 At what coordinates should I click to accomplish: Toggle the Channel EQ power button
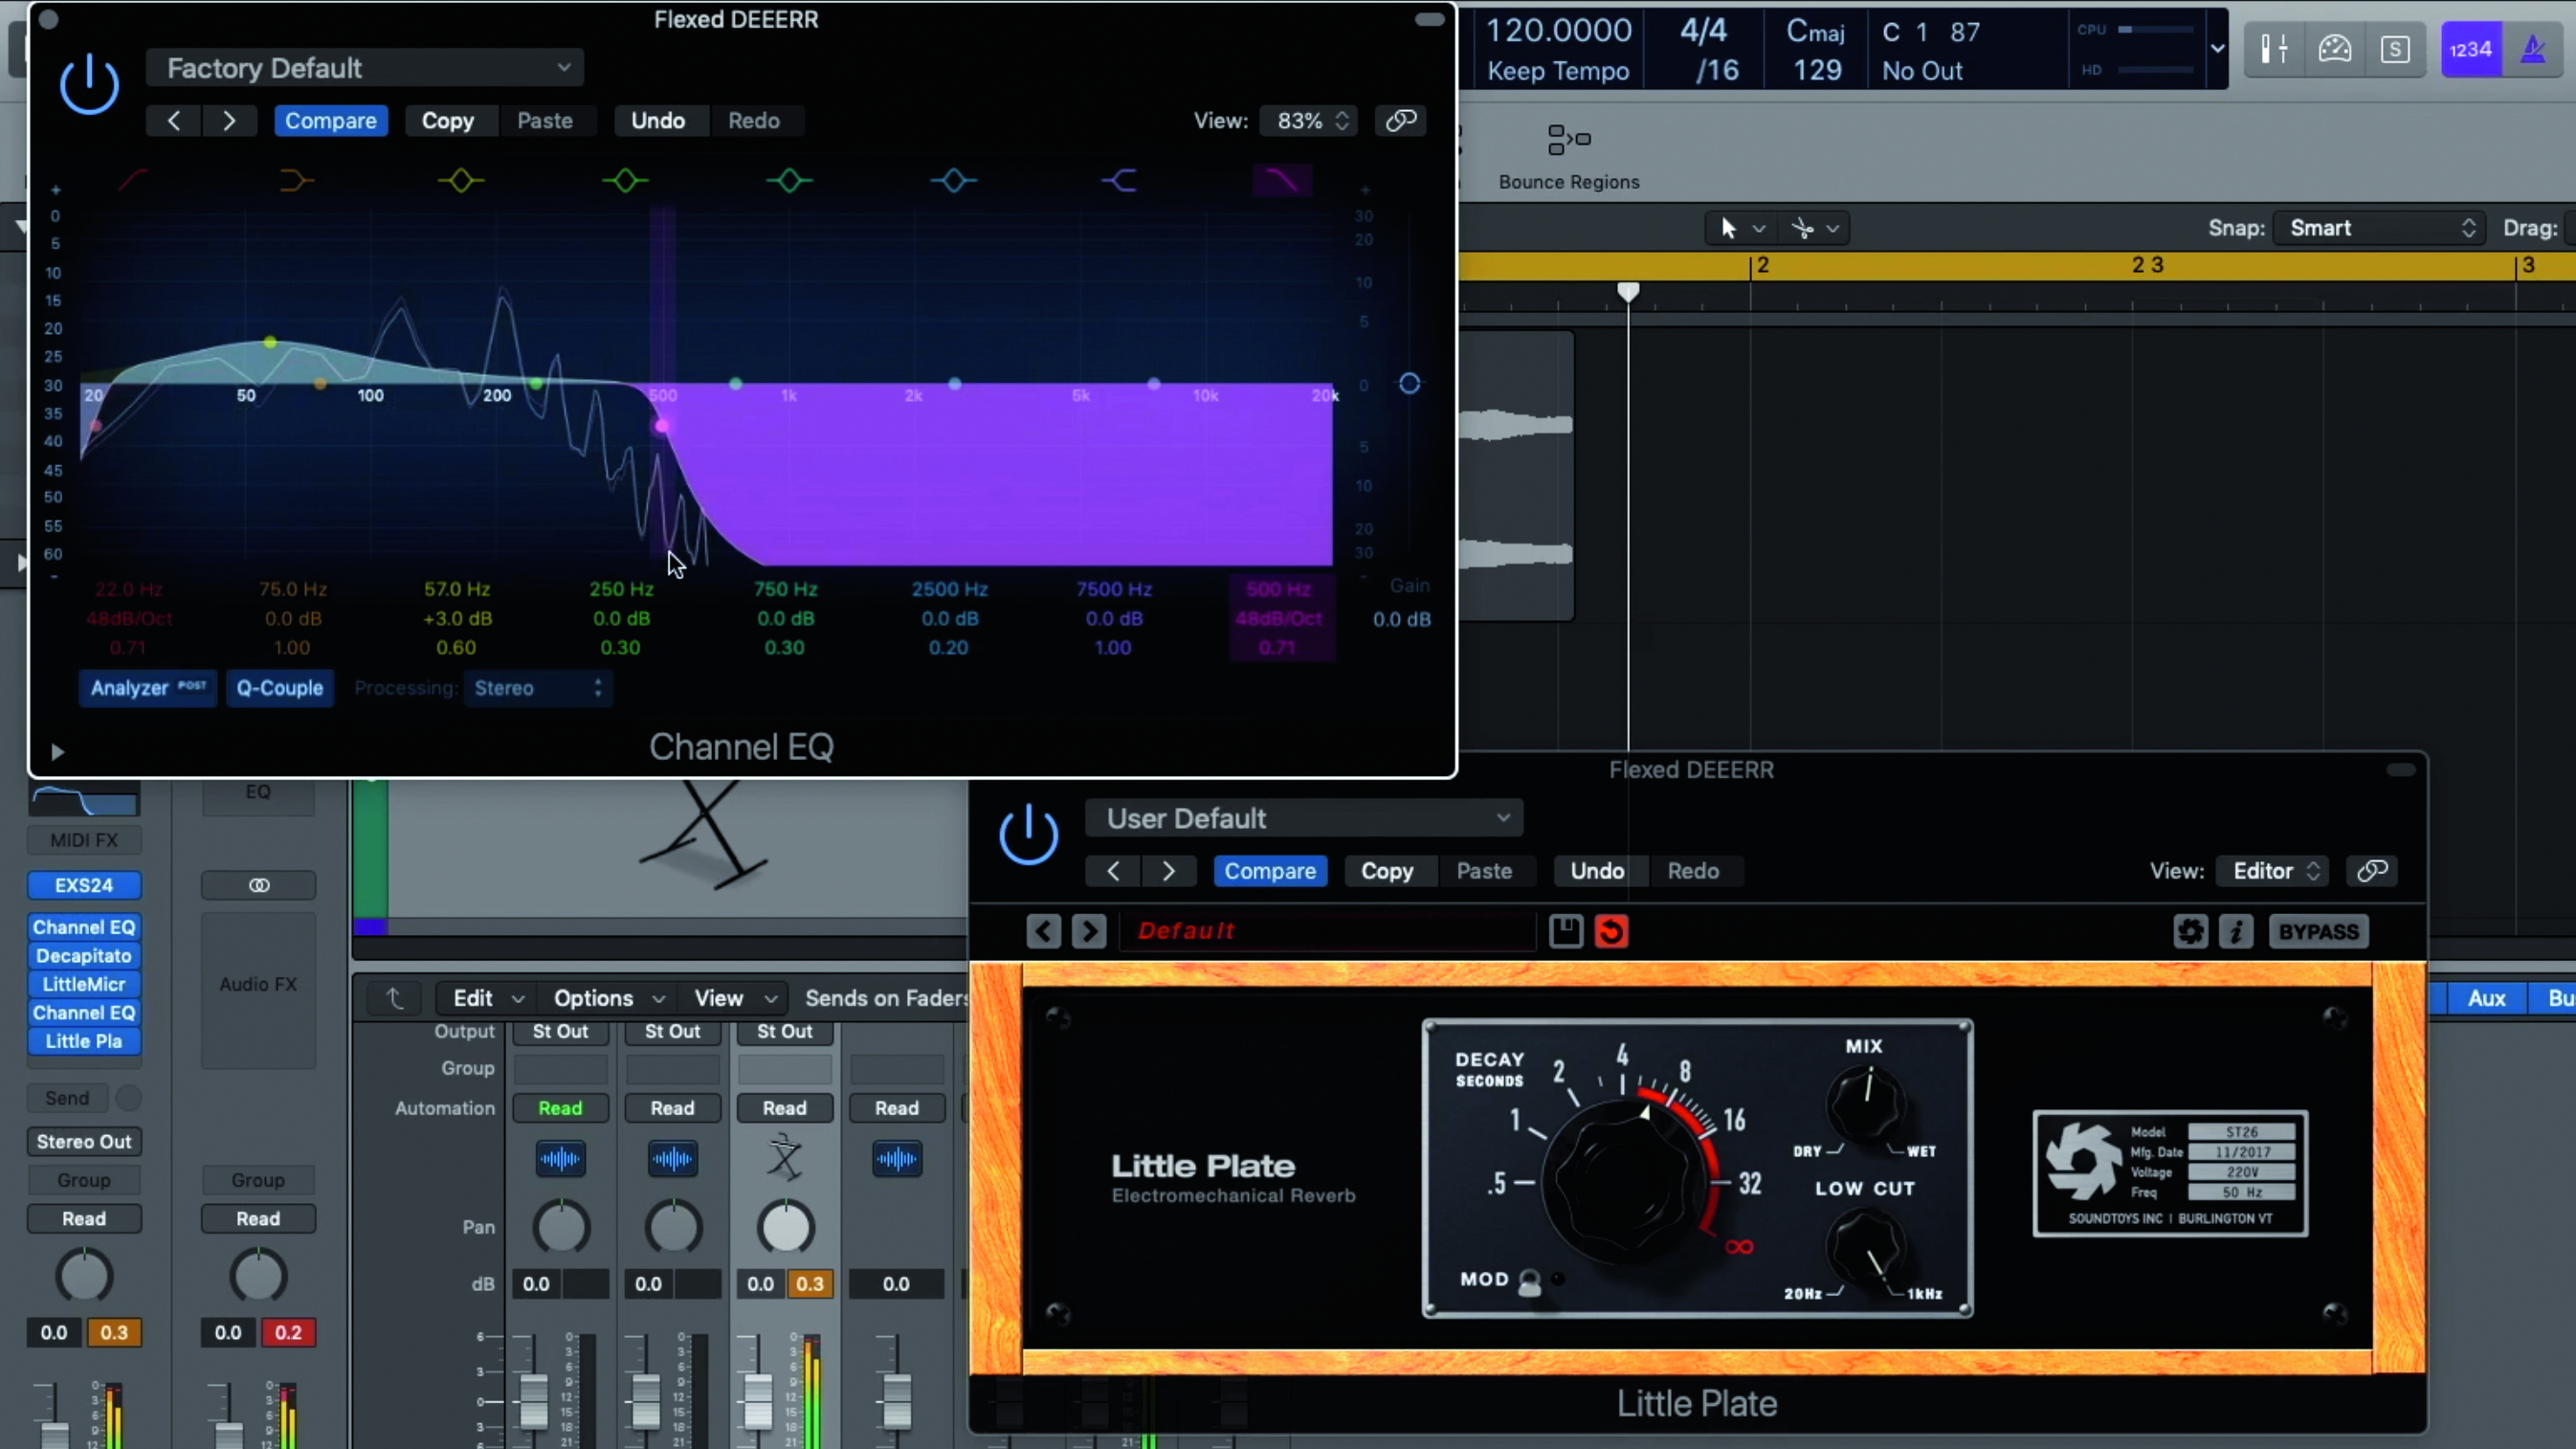[x=89, y=84]
